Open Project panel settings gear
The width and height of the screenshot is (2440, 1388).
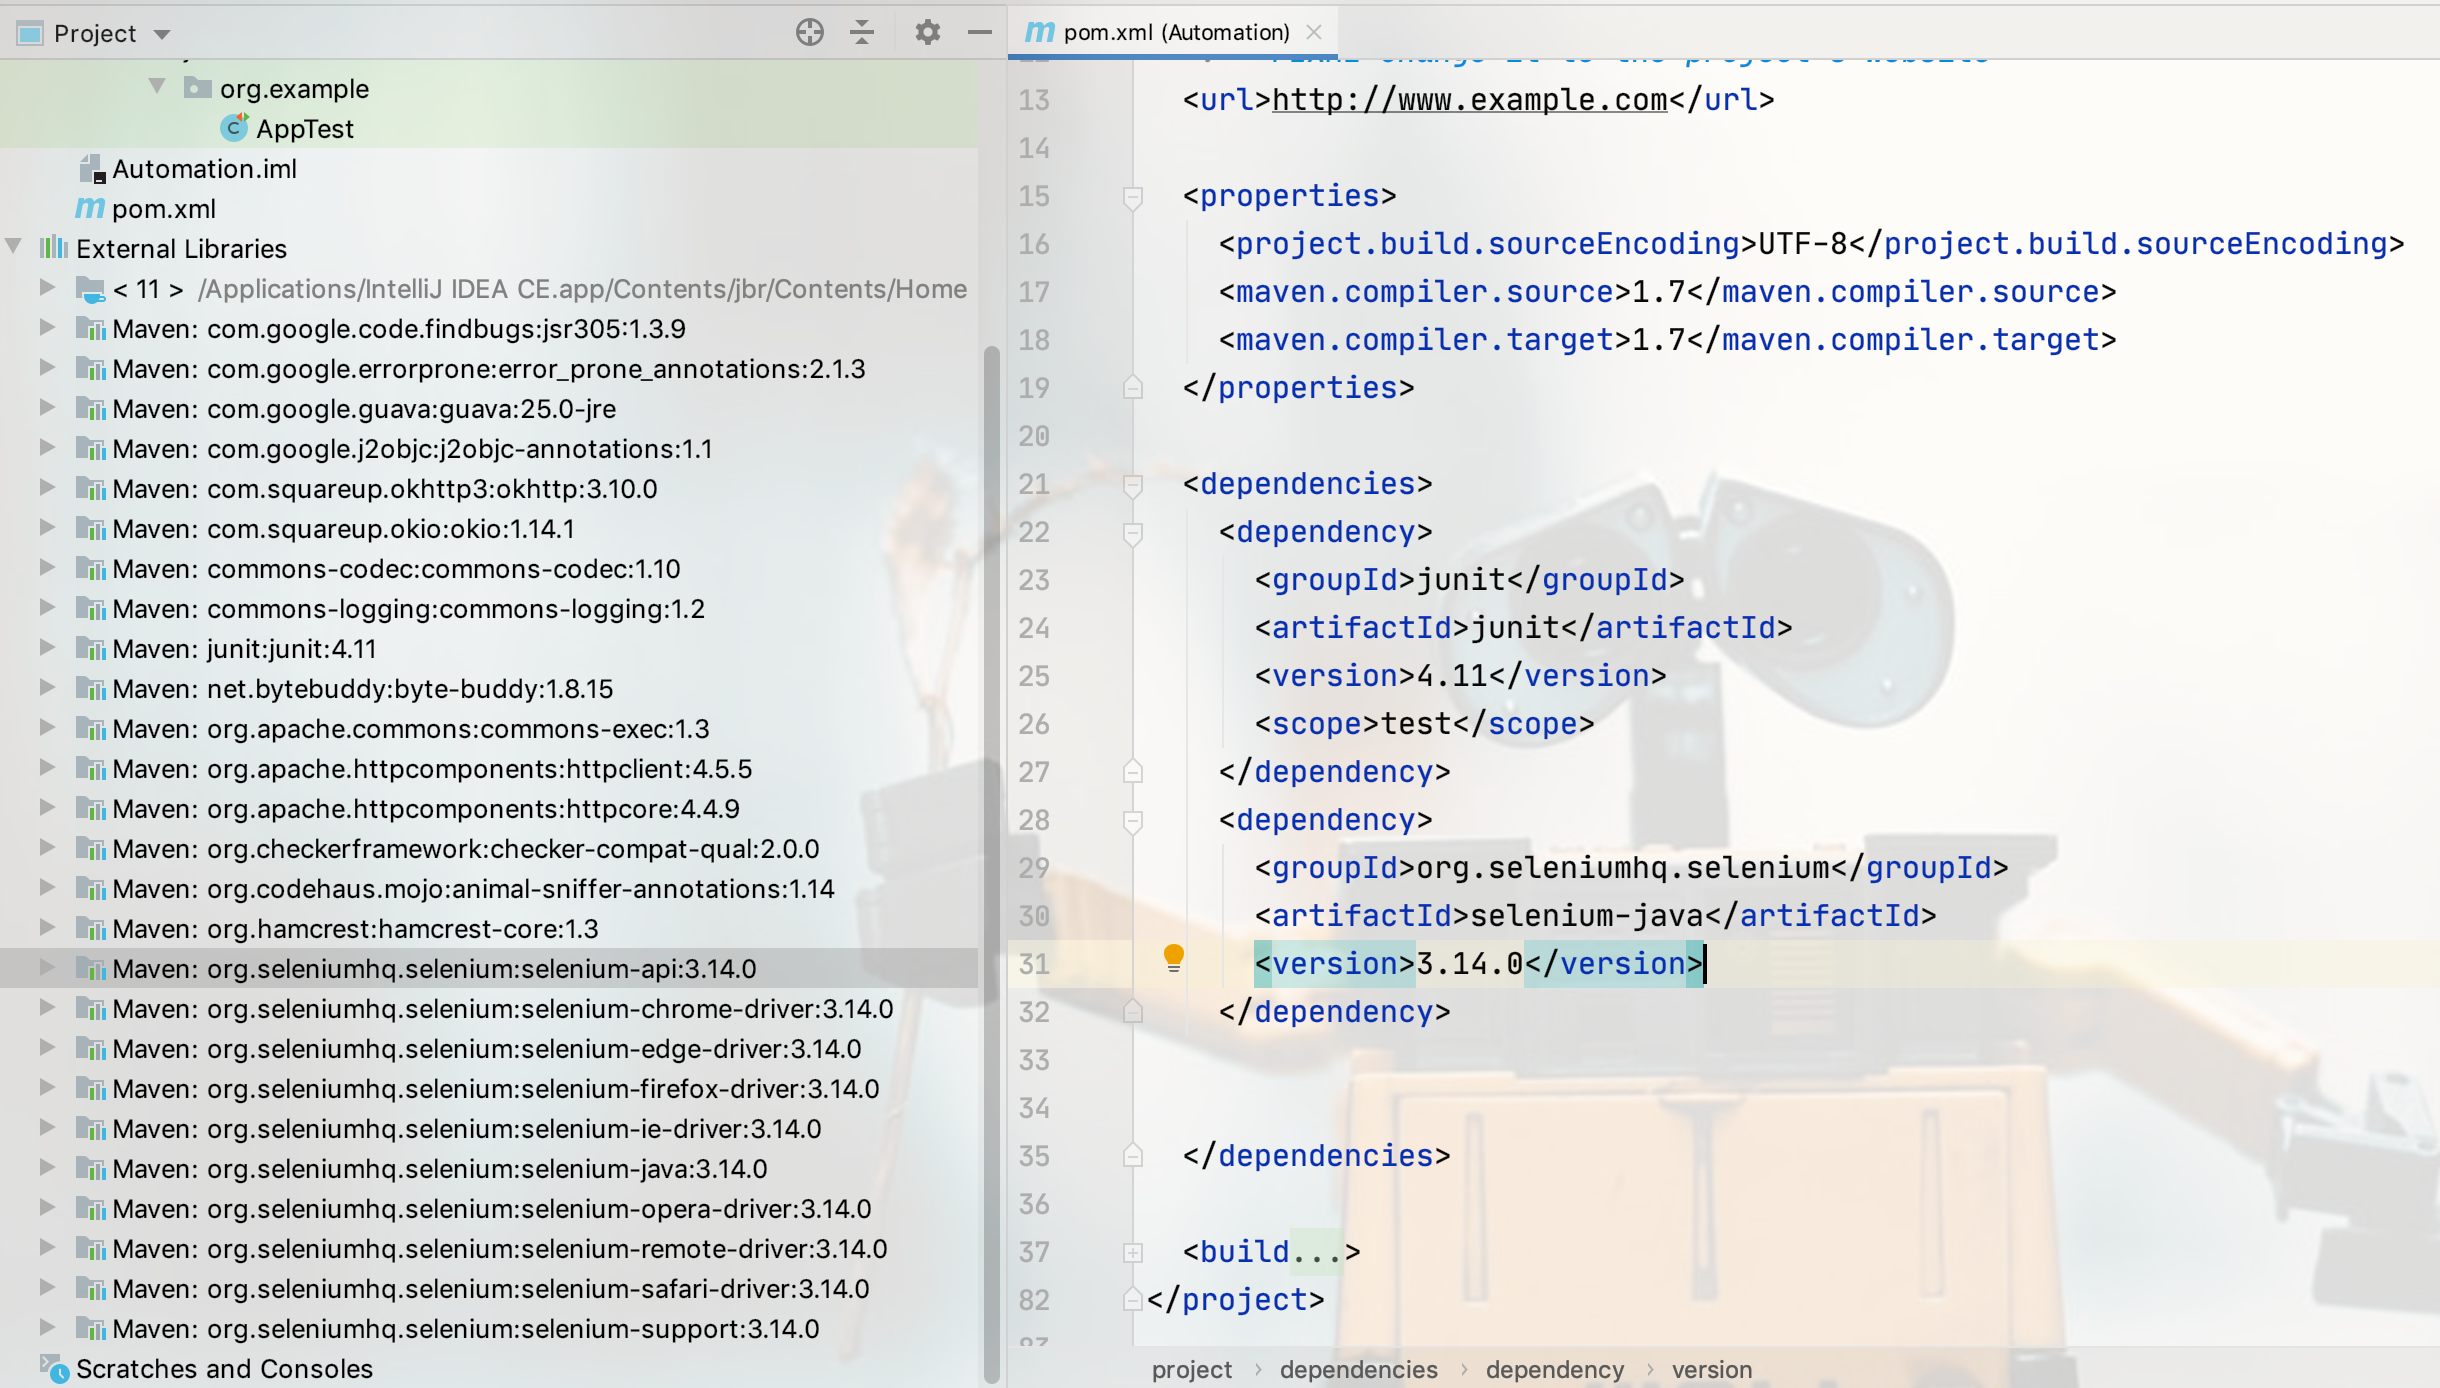tap(927, 33)
